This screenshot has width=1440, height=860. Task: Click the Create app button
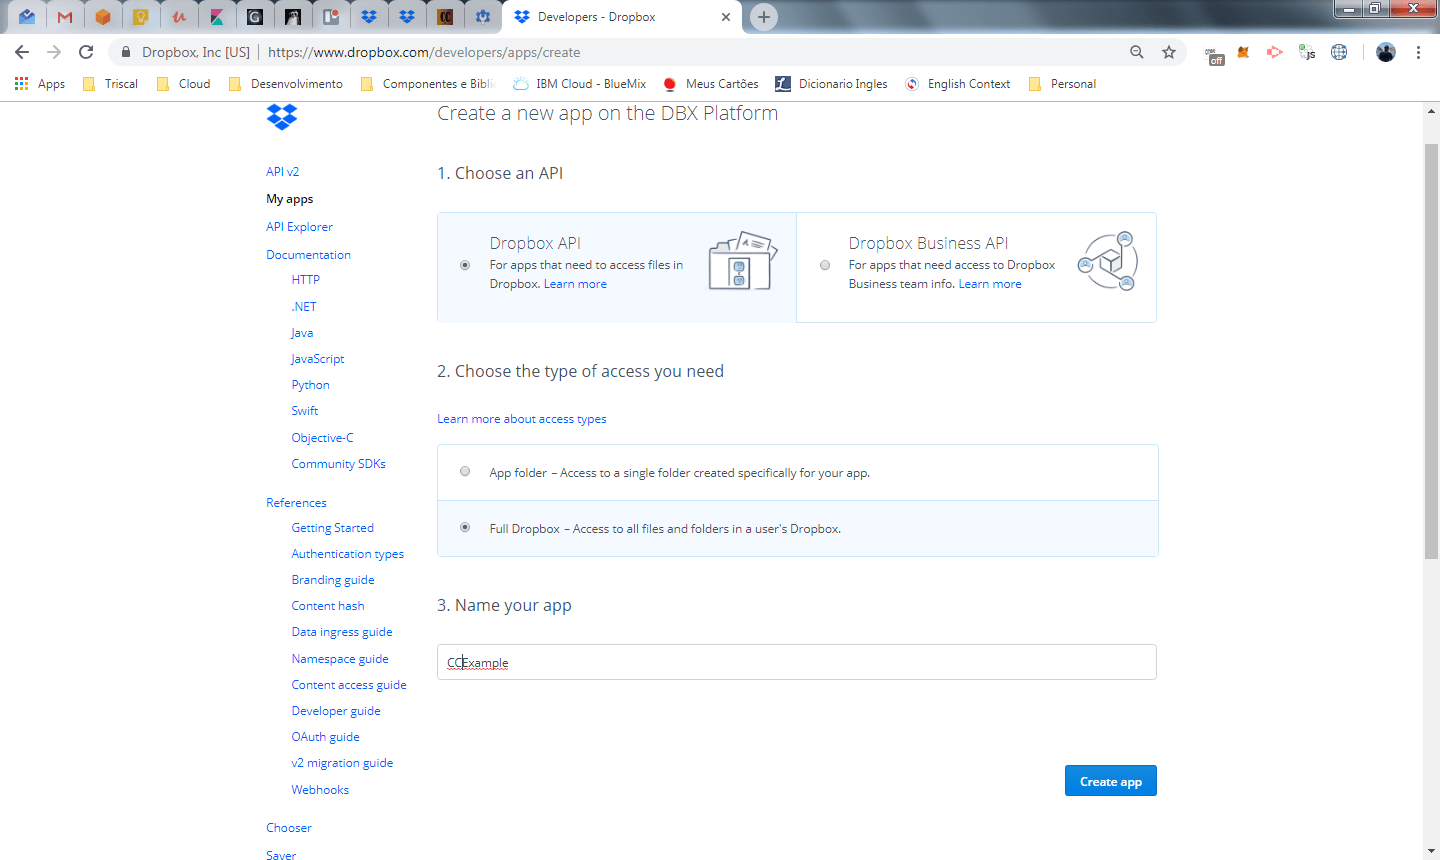click(1111, 781)
